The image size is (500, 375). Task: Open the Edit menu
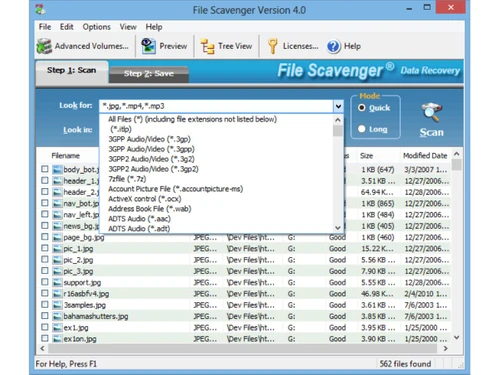pyautogui.click(x=66, y=27)
